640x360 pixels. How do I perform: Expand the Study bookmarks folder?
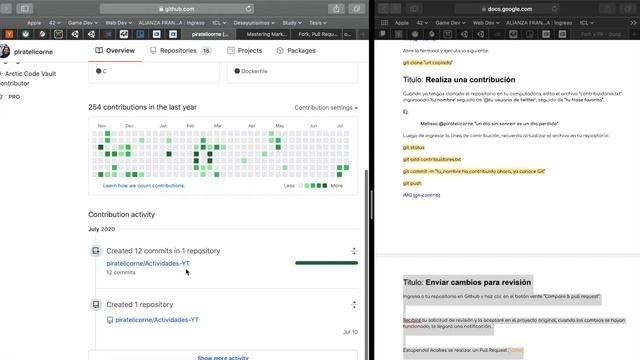(x=292, y=23)
